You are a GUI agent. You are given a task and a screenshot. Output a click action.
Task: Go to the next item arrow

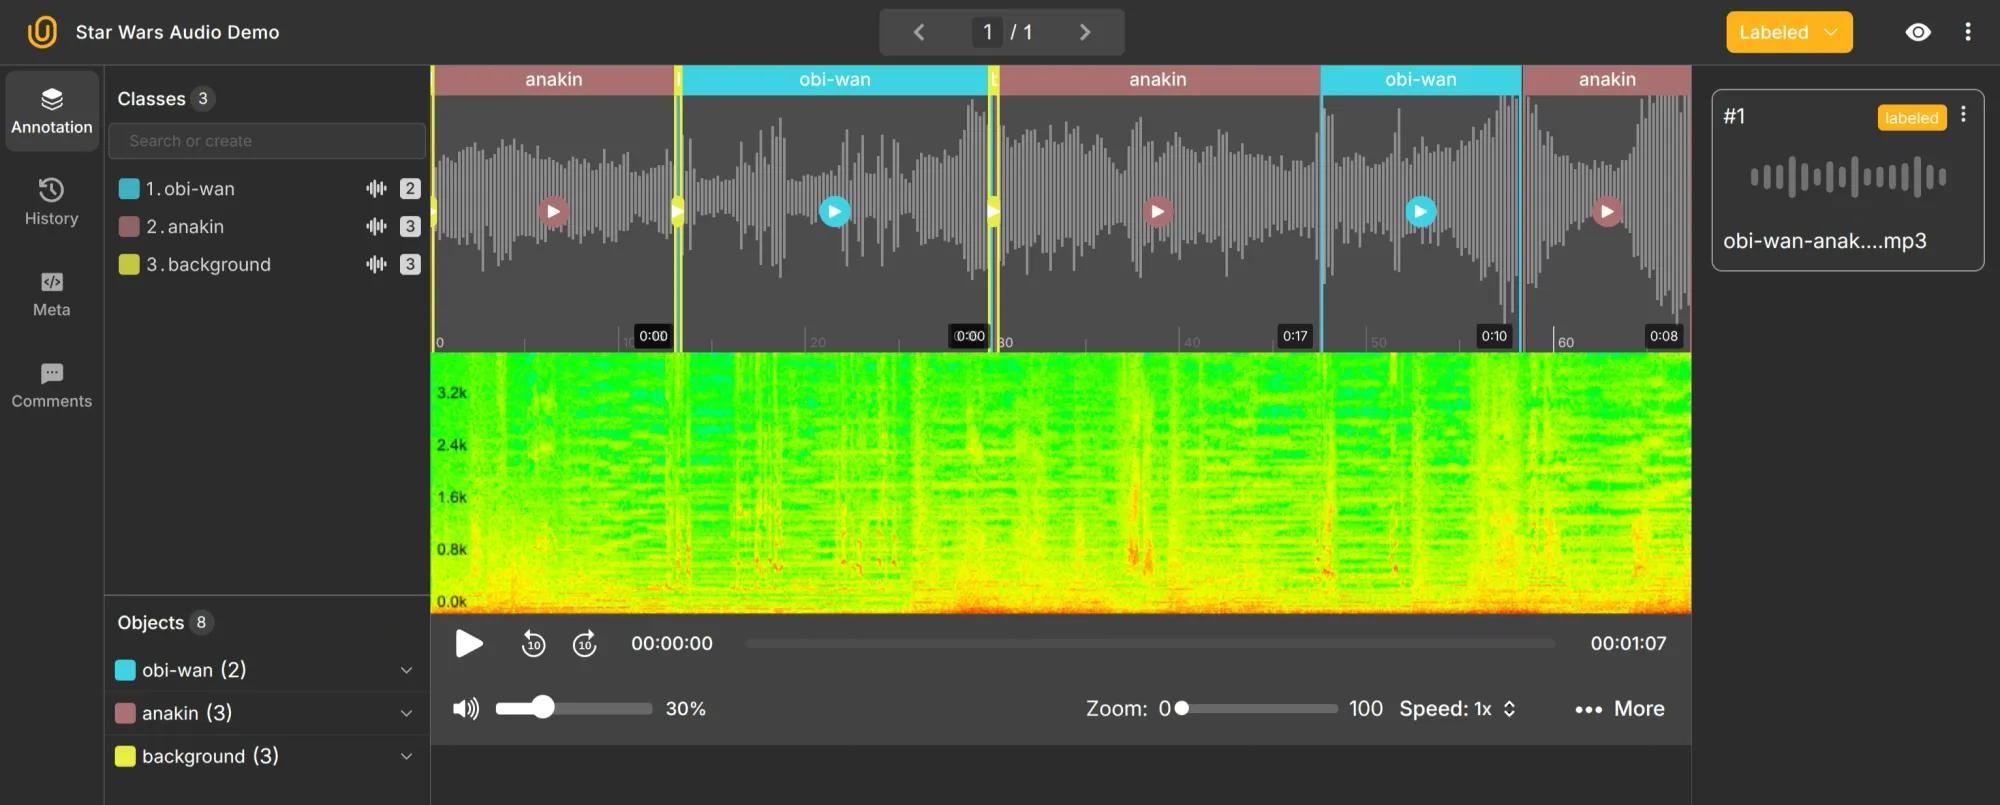tap(1085, 32)
